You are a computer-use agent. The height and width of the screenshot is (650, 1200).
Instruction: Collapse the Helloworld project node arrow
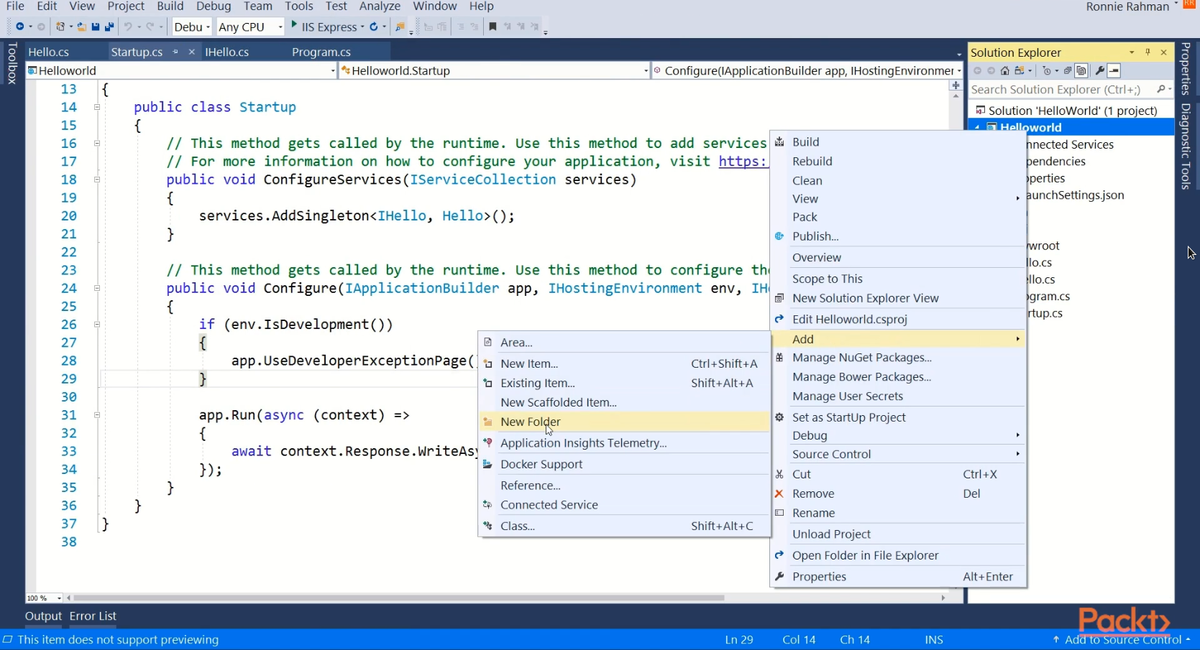pyautogui.click(x=978, y=127)
